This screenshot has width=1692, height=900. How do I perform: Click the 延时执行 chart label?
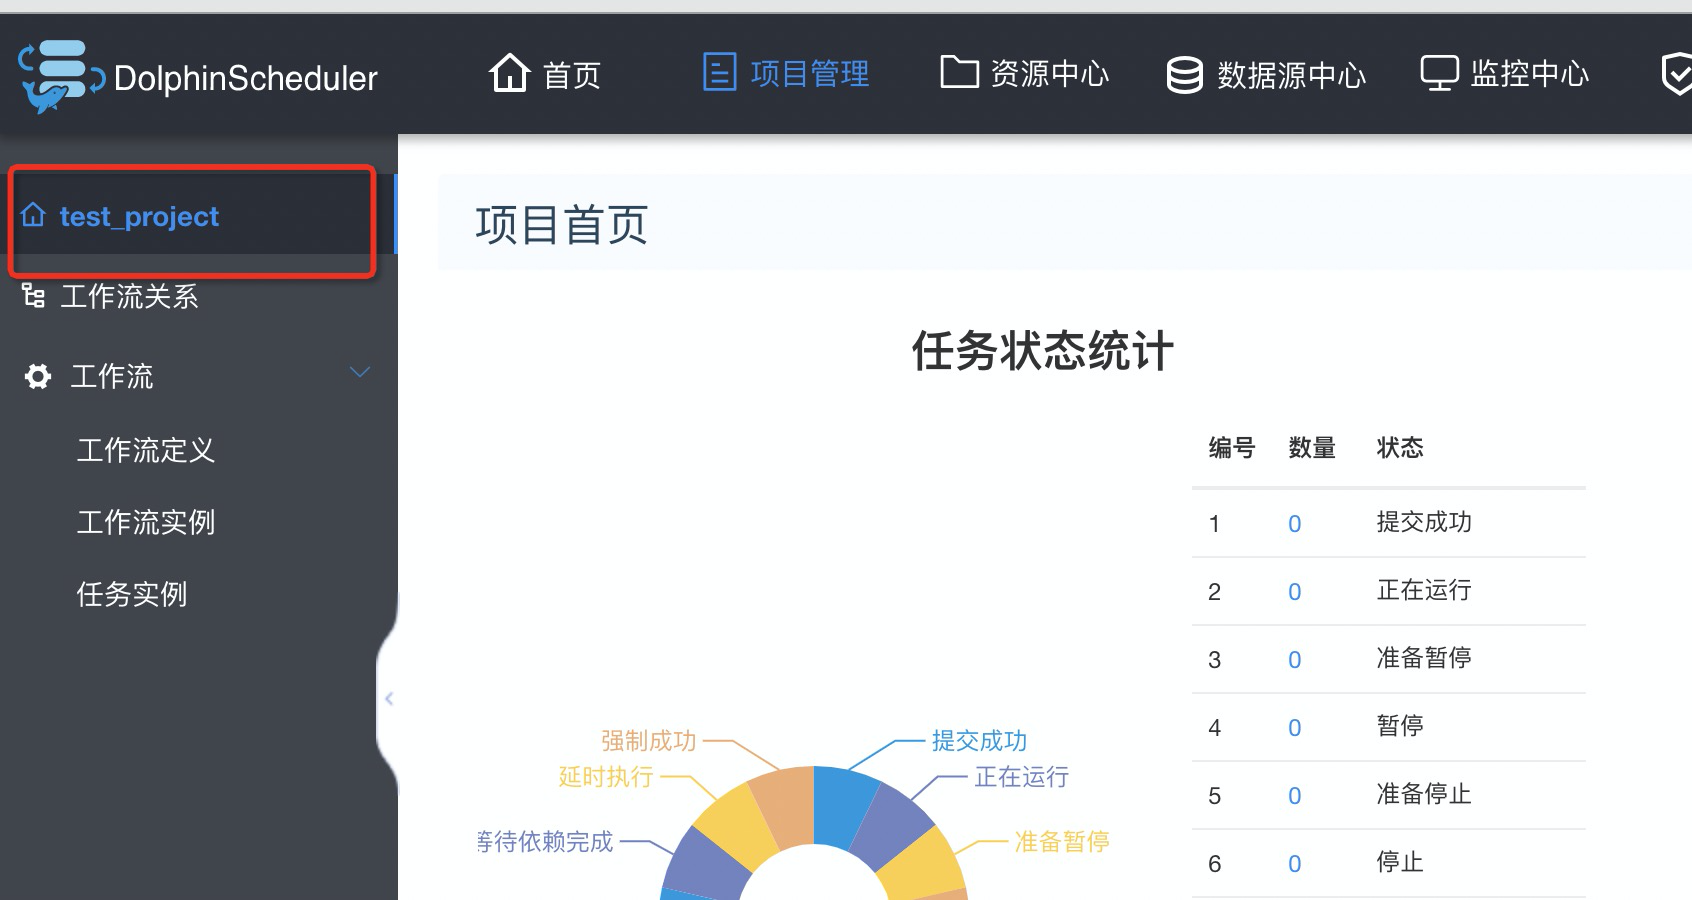pyautogui.click(x=606, y=777)
